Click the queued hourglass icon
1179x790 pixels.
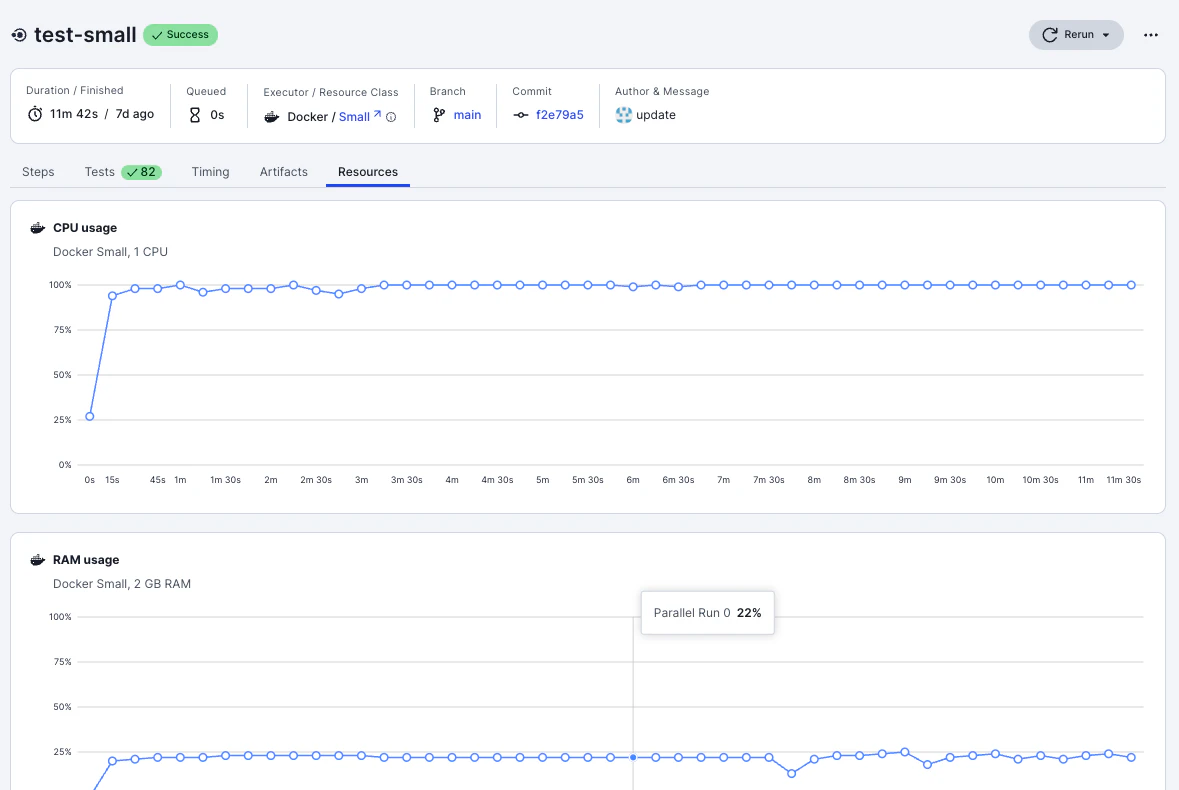195,115
